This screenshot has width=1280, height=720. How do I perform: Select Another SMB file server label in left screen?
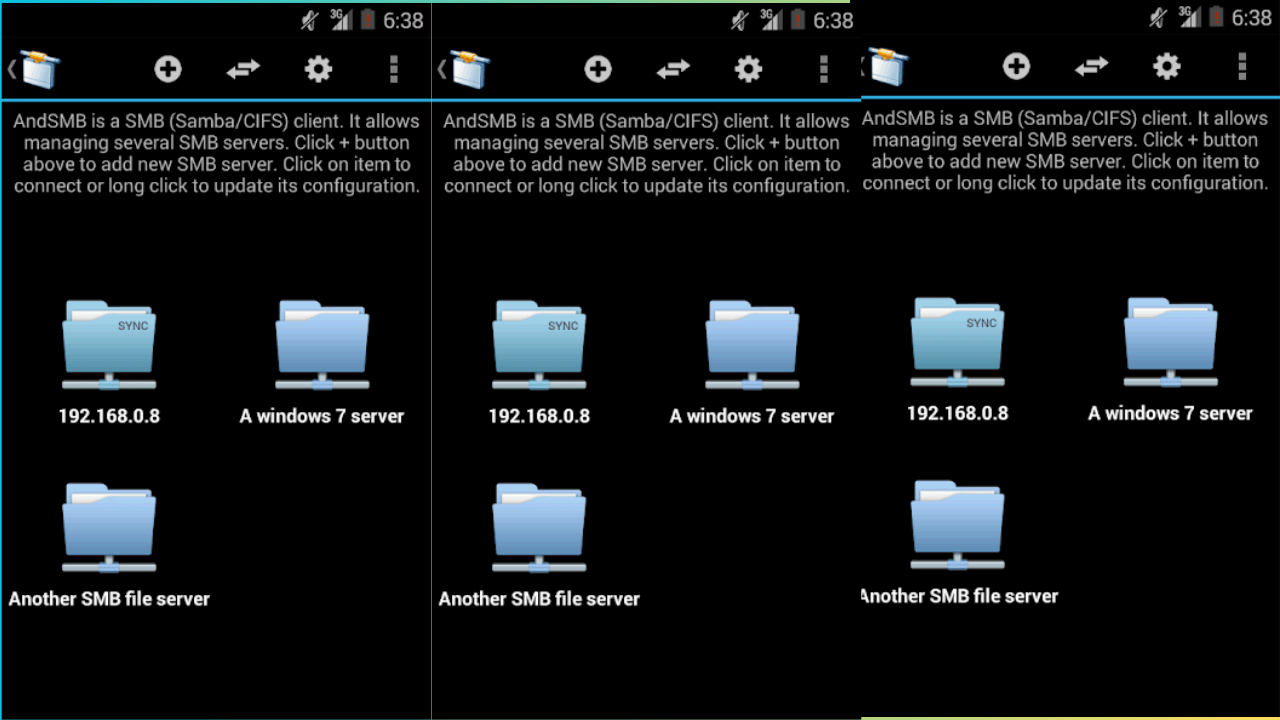coord(109,599)
